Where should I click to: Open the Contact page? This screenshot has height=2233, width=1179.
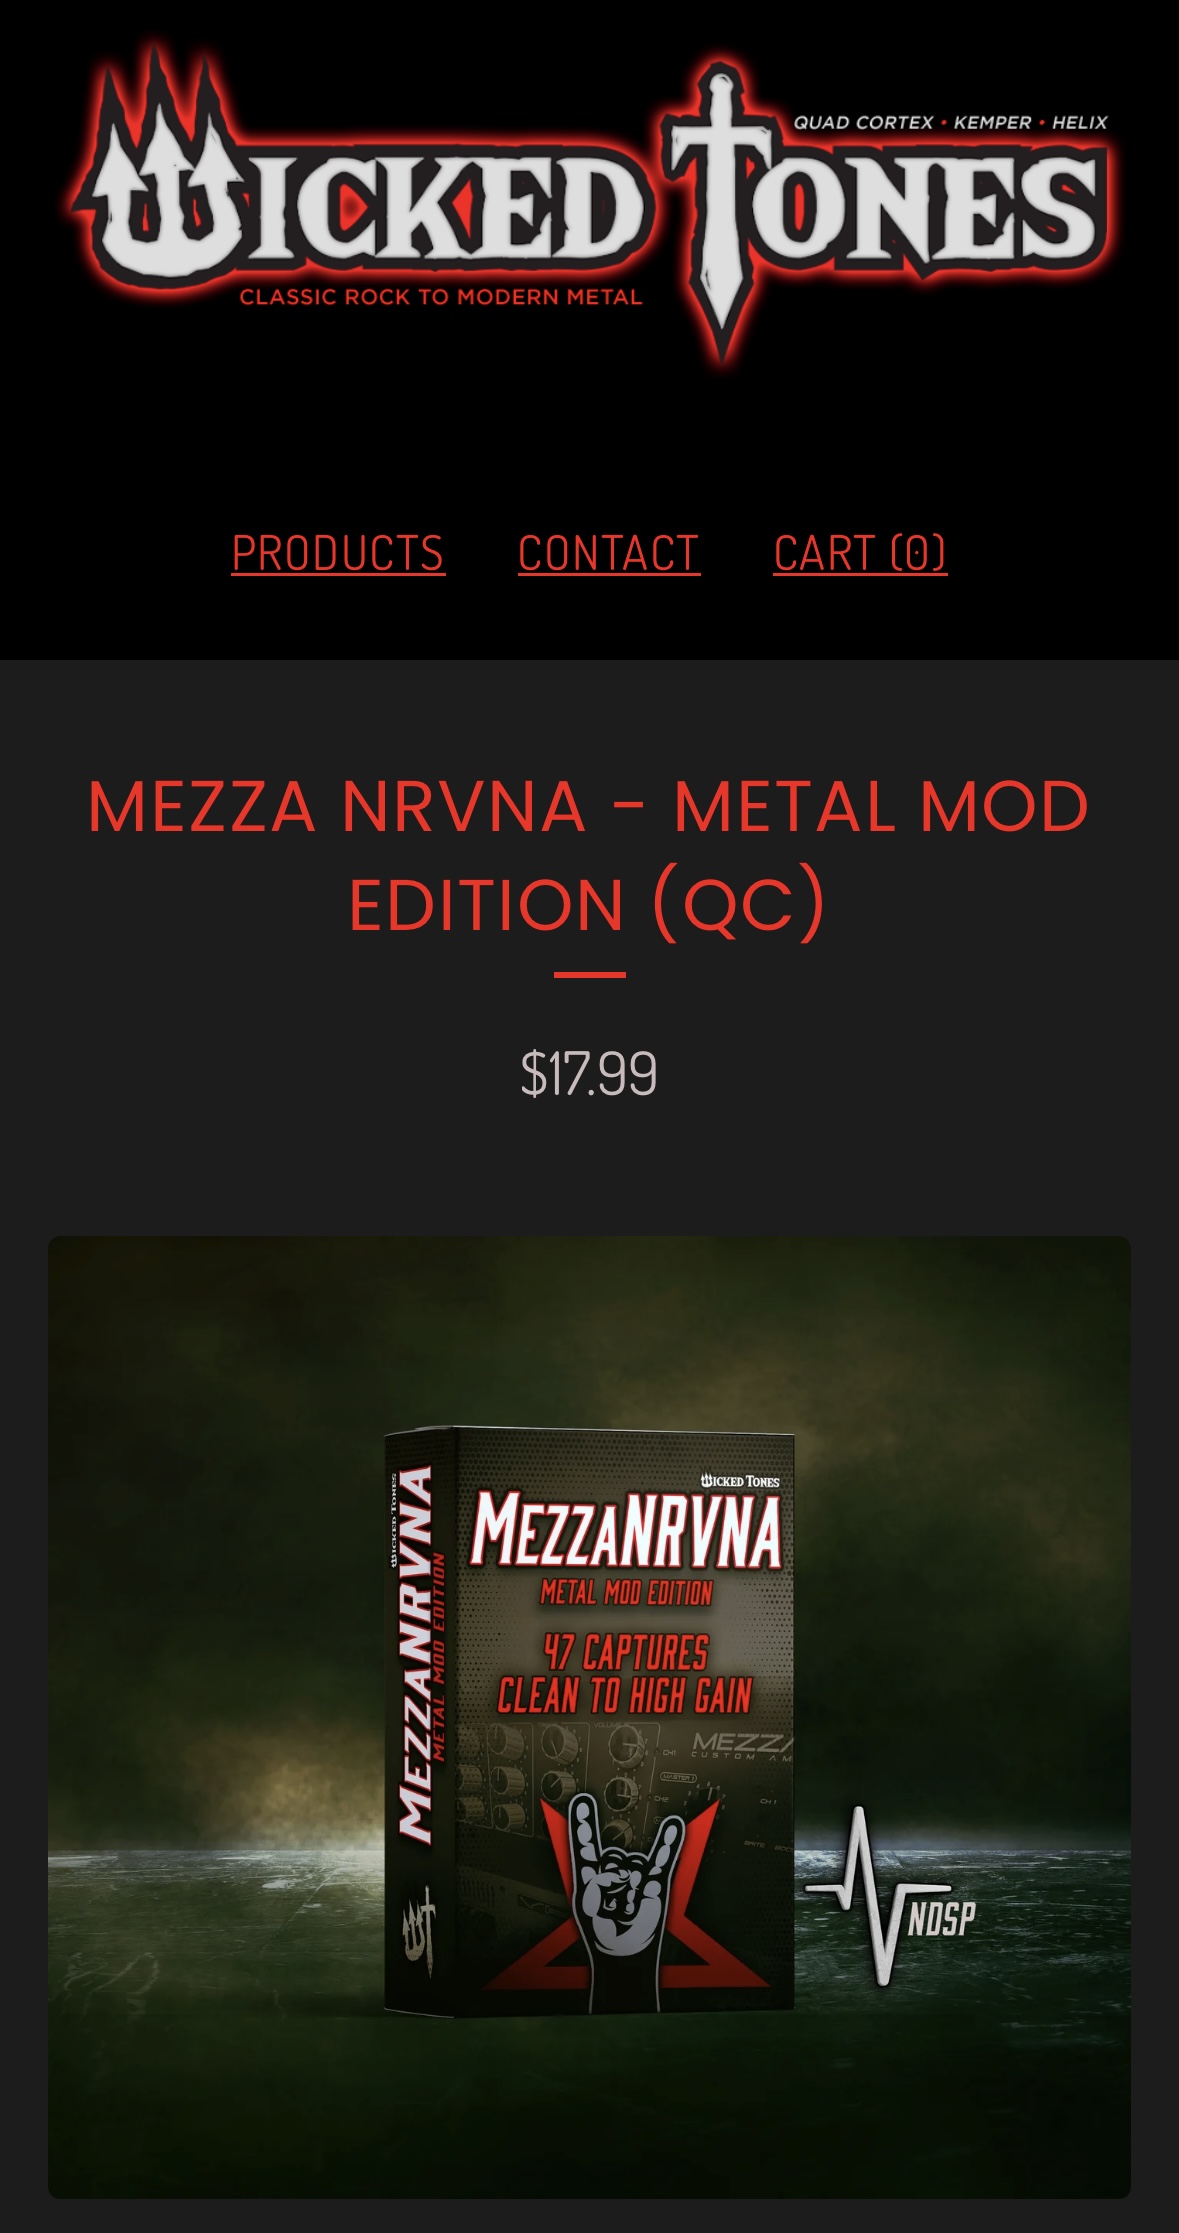pos(609,553)
